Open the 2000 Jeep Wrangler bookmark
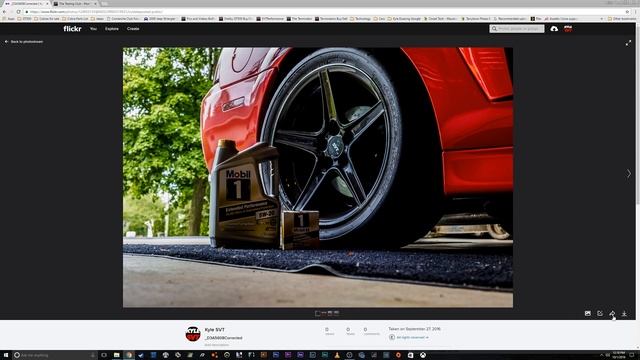This screenshot has height=360, width=640. [x=160, y=19]
